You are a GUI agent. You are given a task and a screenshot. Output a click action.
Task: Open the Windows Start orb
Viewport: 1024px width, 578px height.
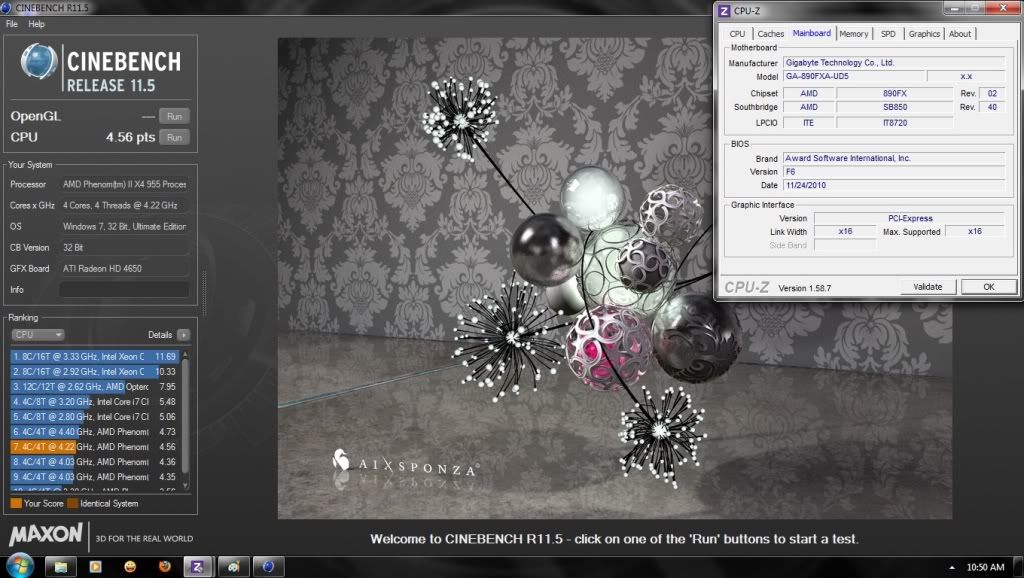(x=19, y=566)
